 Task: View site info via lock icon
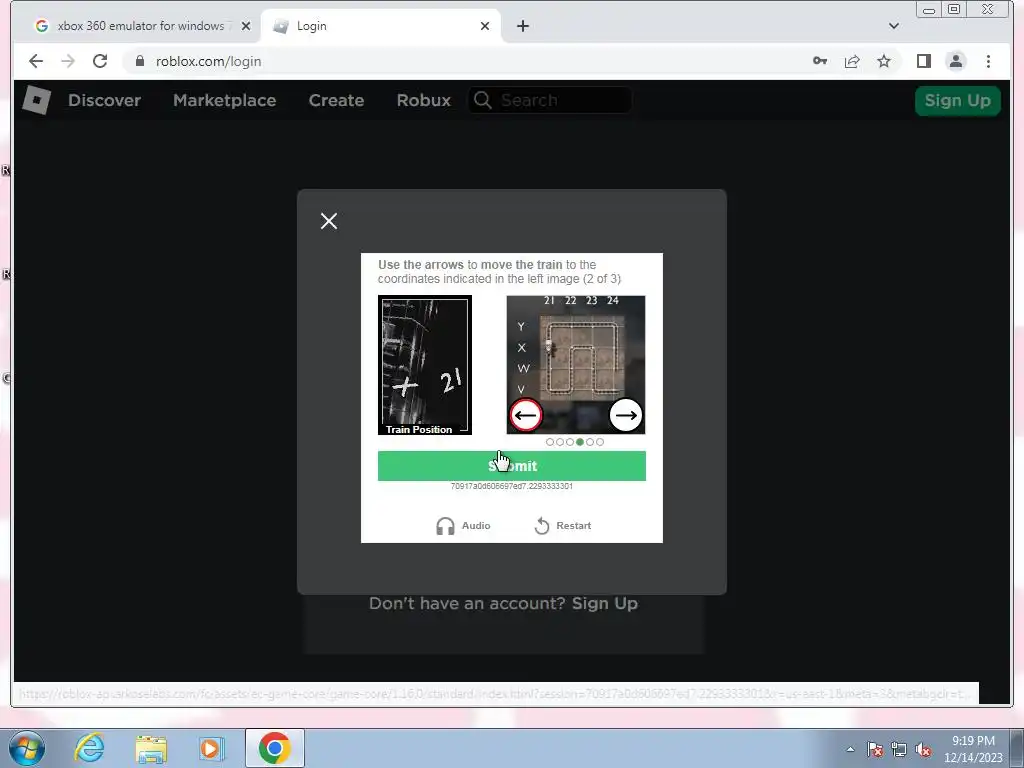click(140, 61)
